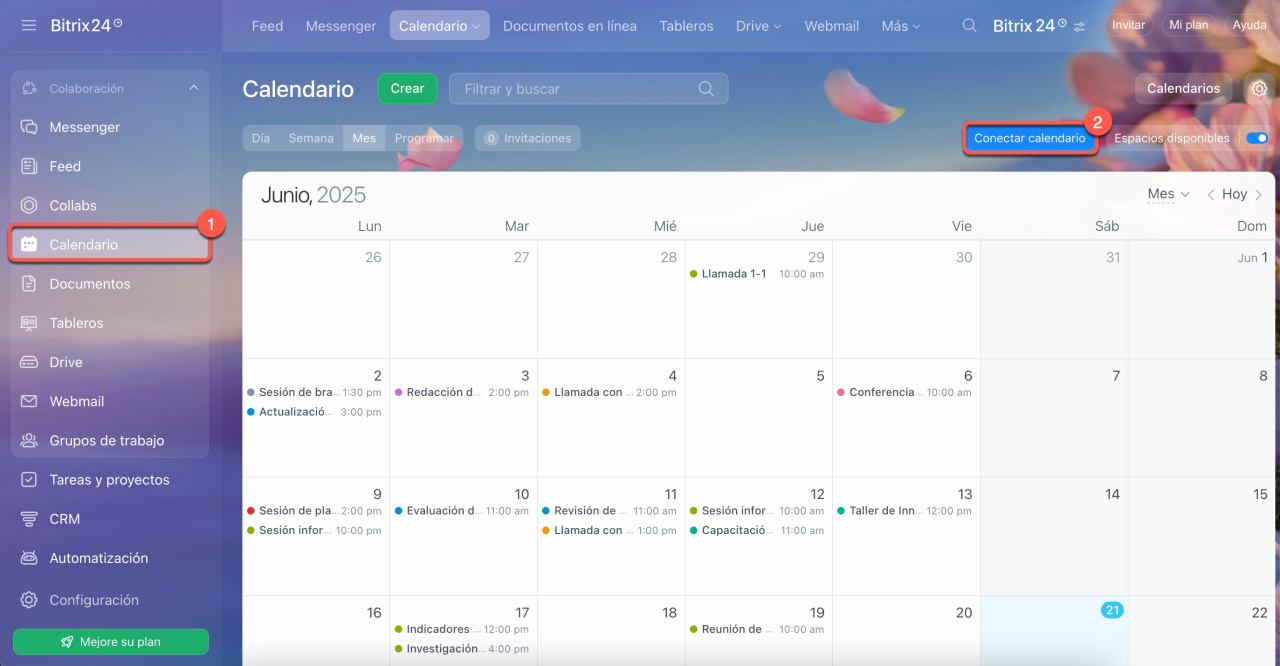
Task: Click the Invitar button
Action: pos(1129,25)
